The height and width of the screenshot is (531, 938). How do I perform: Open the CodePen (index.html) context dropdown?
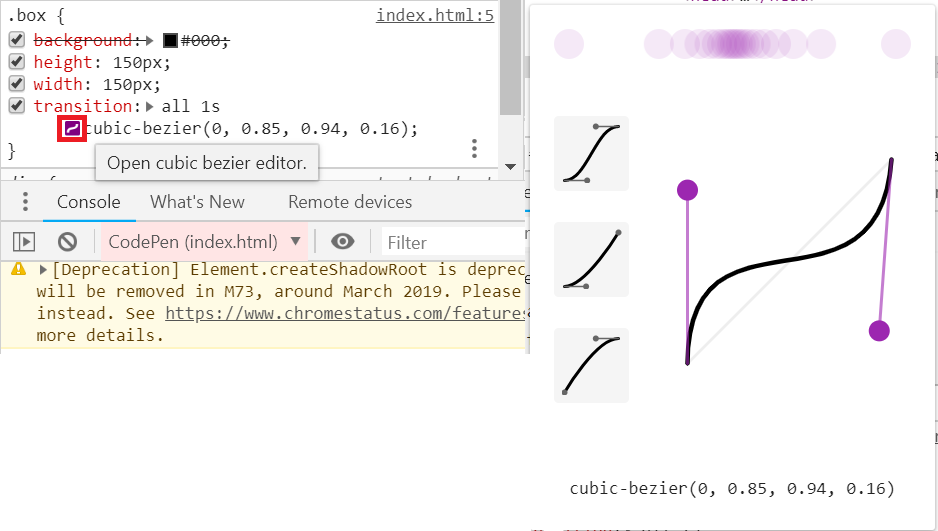coord(204,241)
